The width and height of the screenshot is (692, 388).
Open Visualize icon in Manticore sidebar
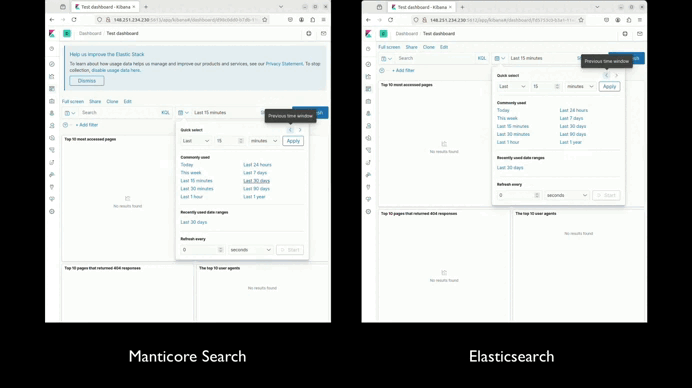point(52,76)
